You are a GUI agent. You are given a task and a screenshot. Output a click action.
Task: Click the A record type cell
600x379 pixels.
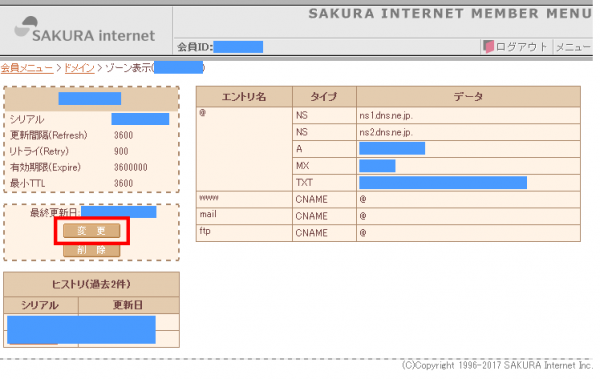[x=324, y=149]
